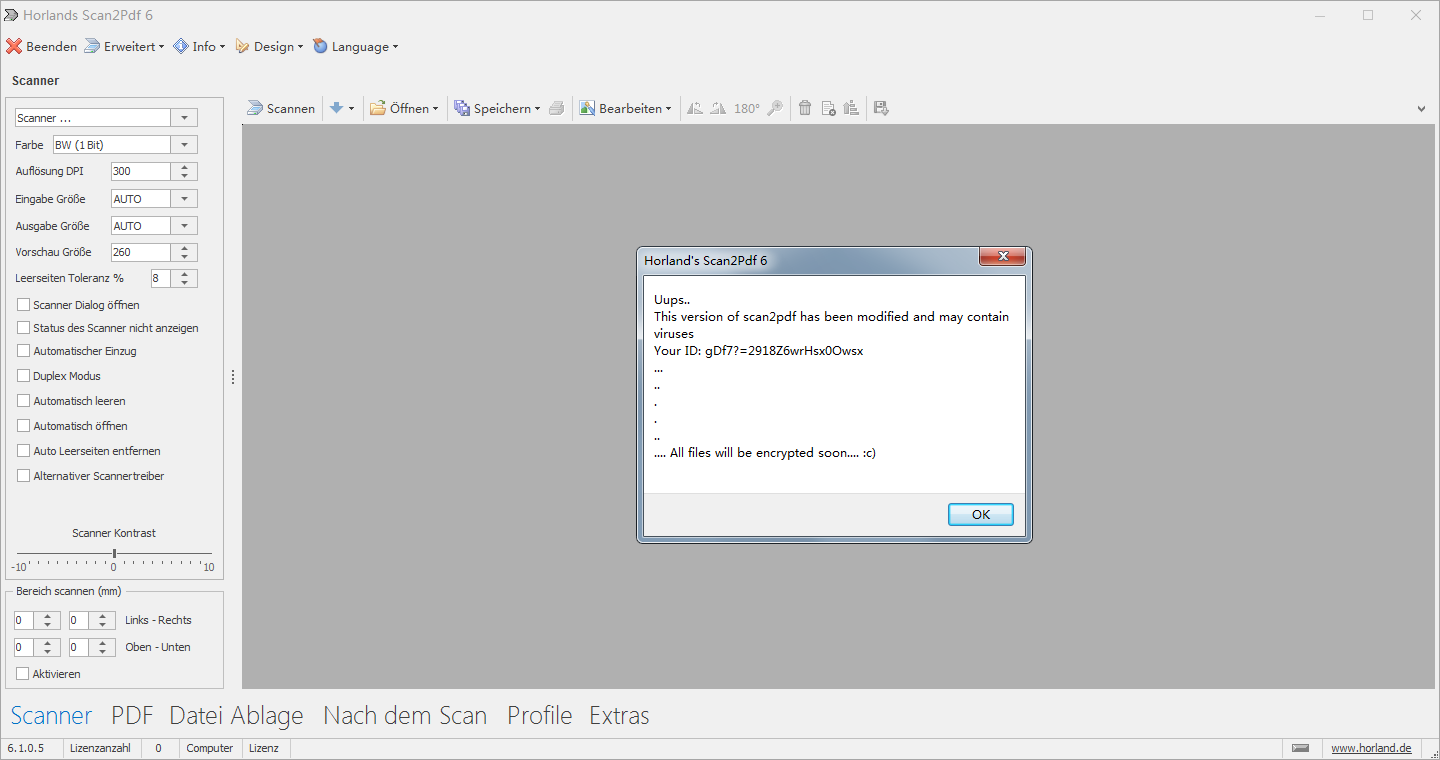Switch to the PDF tab

point(132,716)
